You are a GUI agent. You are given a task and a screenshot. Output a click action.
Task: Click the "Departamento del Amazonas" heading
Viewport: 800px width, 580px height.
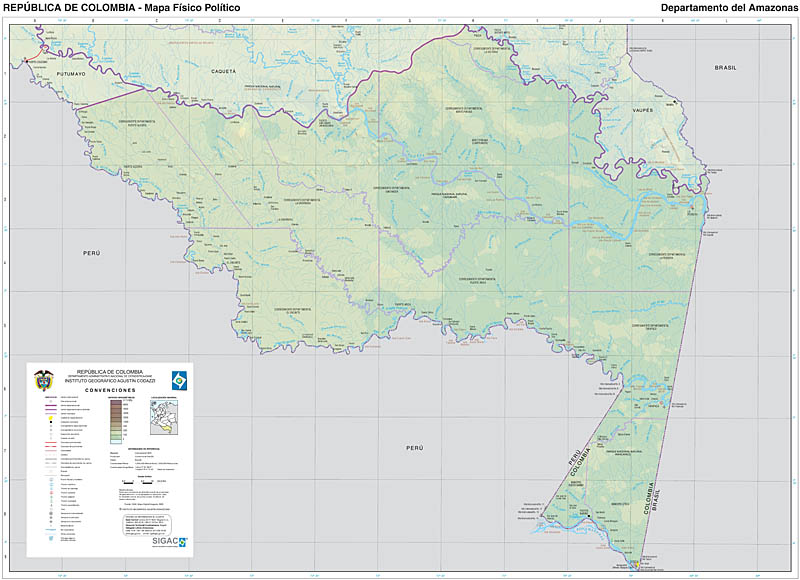tap(728, 8)
